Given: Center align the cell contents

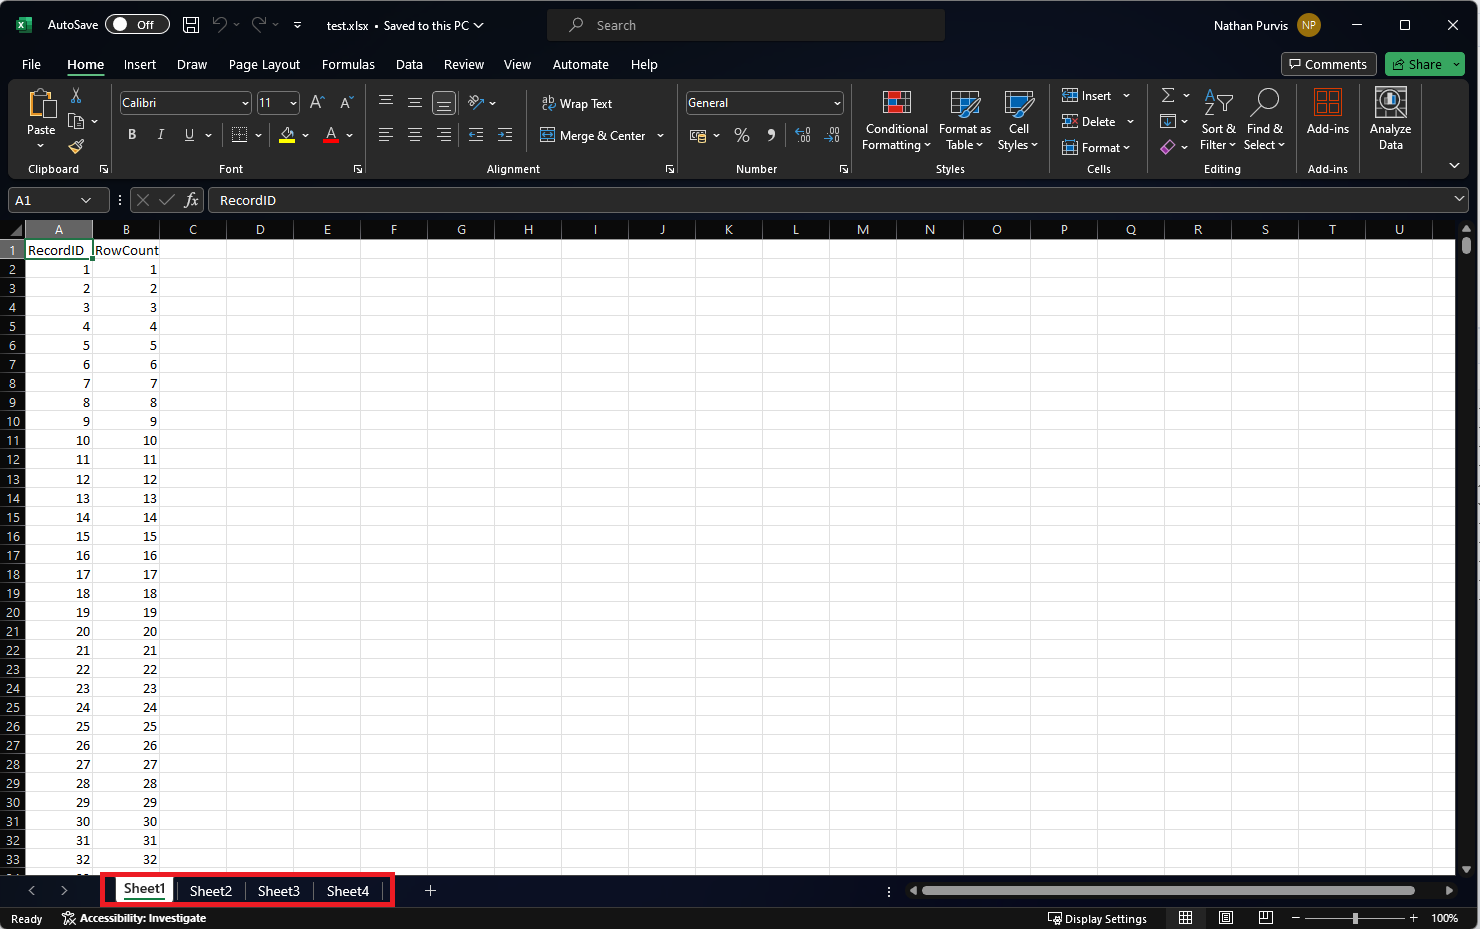Looking at the screenshot, I should click(x=414, y=134).
